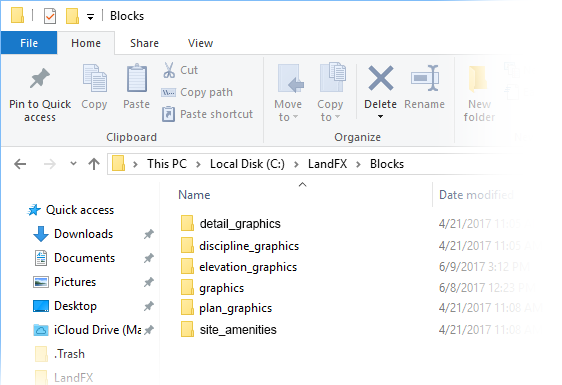Select the plan_graphics folder icon
The image size is (562, 385).
click(x=187, y=308)
